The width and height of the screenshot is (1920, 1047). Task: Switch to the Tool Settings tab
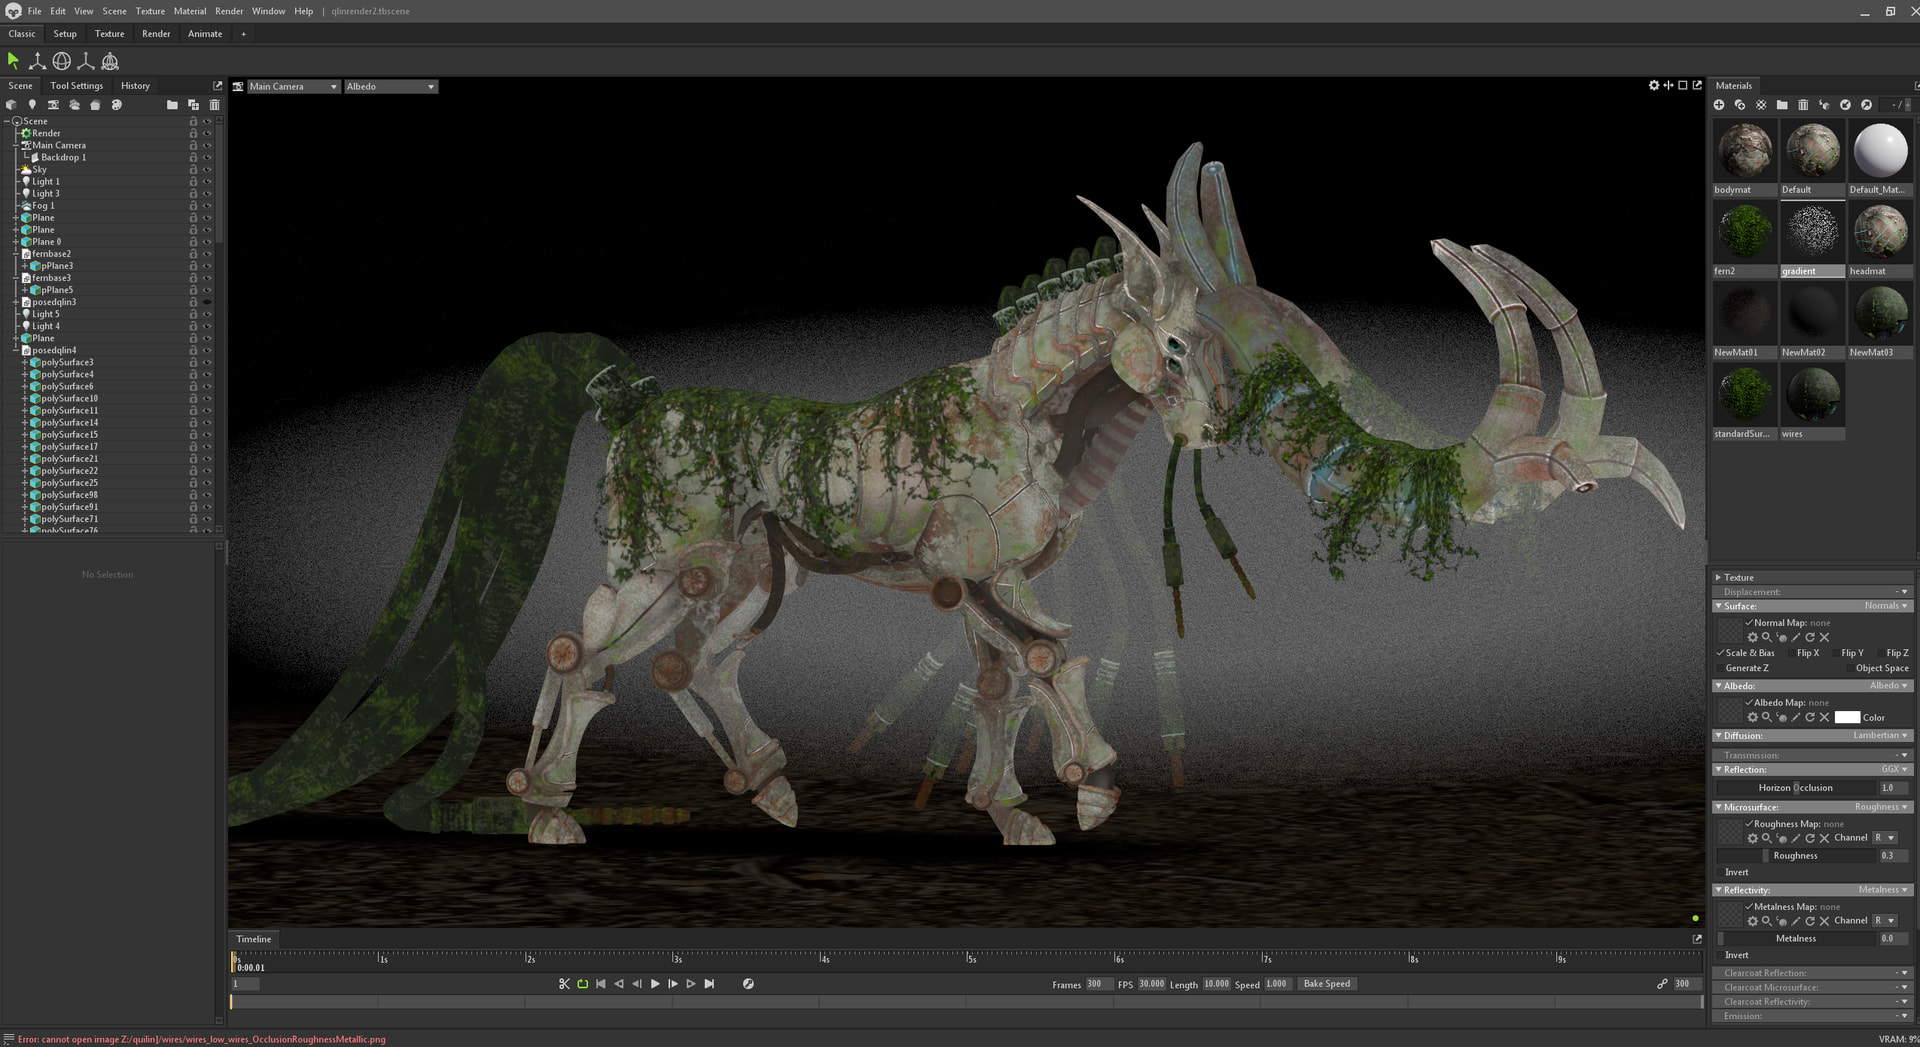76,86
